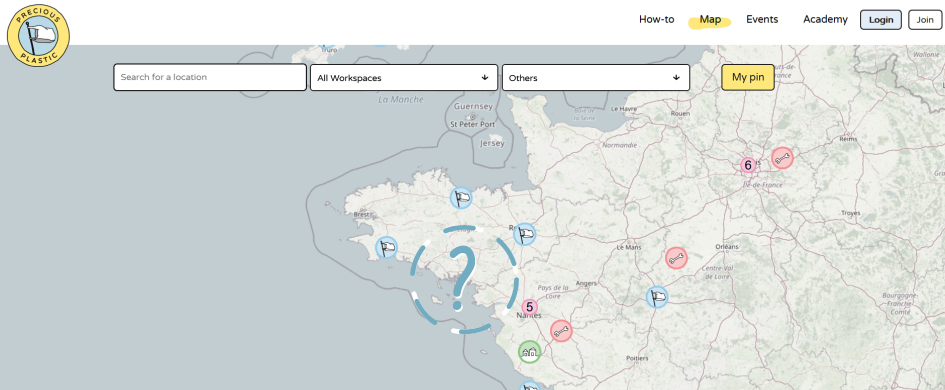Image resolution: width=945 pixels, height=390 pixels.
Task: Select the flag pin near Rennes
Action: pyautogui.click(x=525, y=234)
